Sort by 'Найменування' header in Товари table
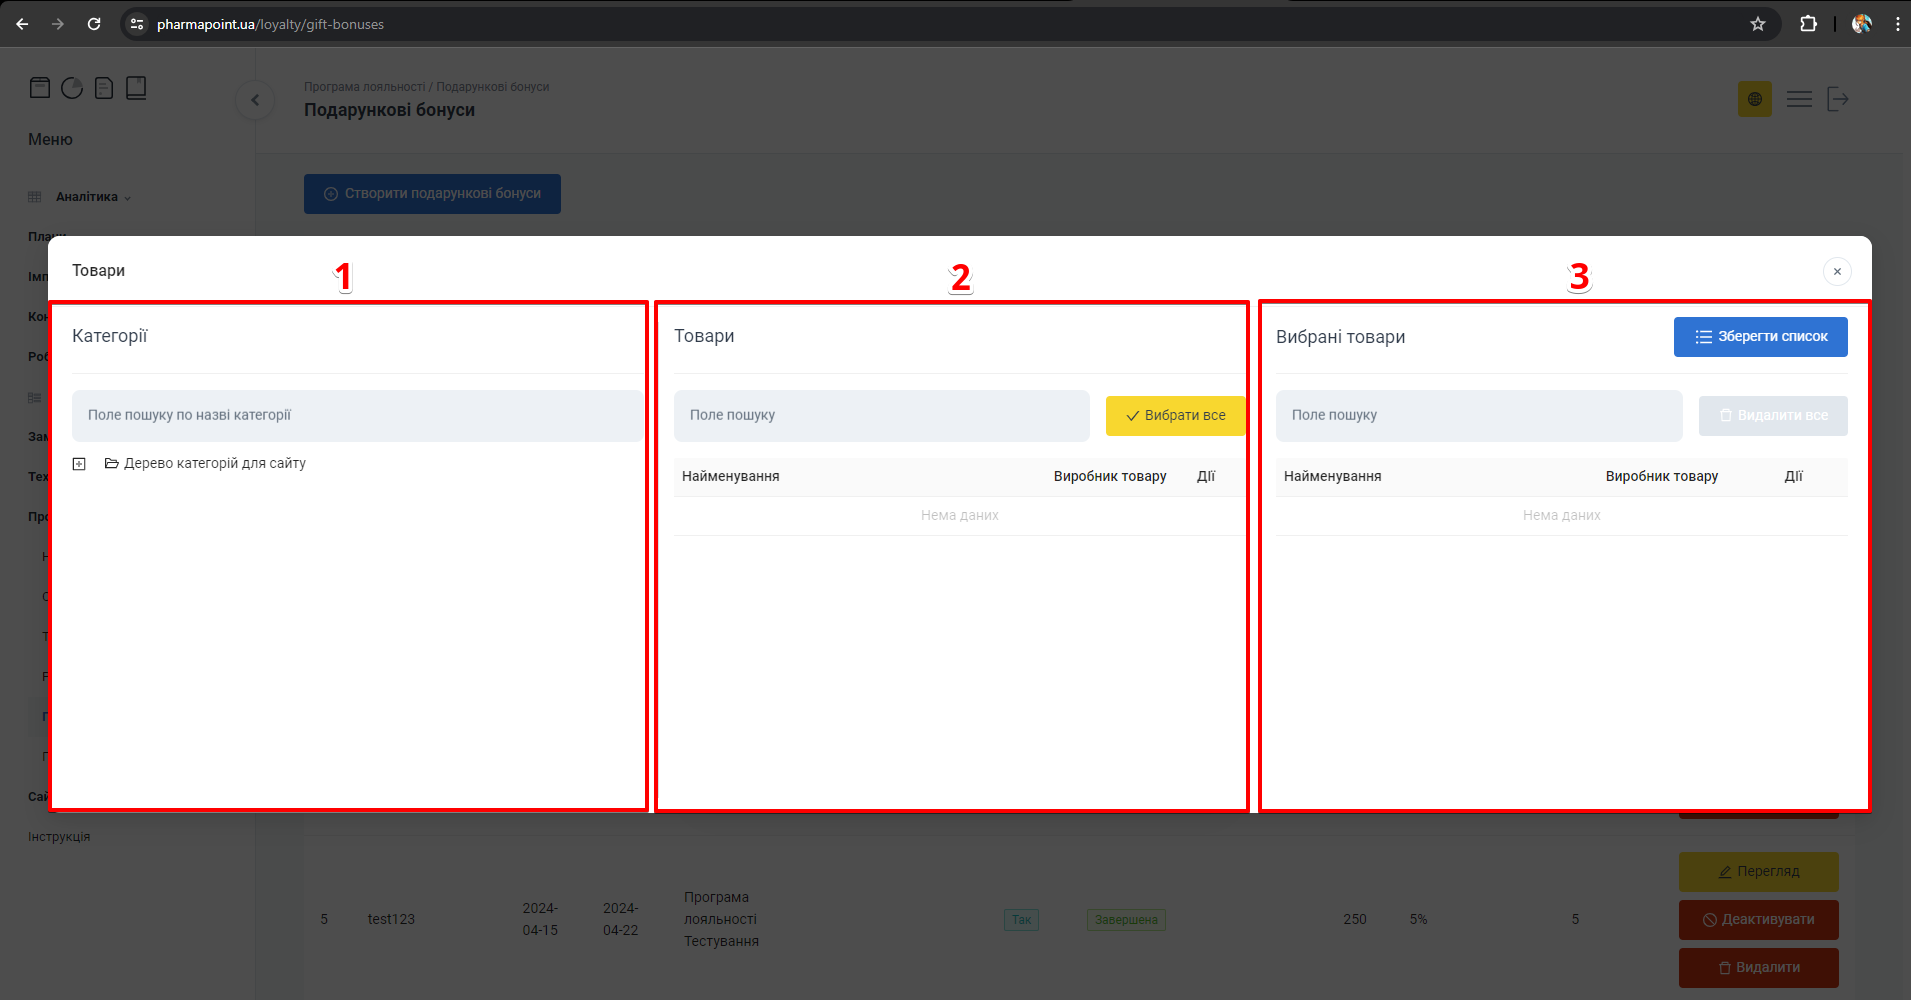 pyautogui.click(x=731, y=477)
